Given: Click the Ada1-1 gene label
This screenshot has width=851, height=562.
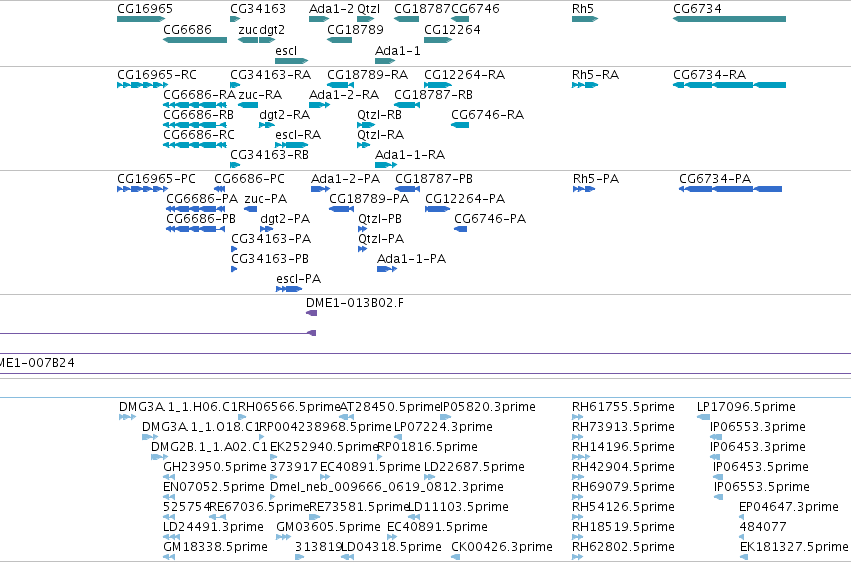Looking at the screenshot, I should click(x=398, y=50).
